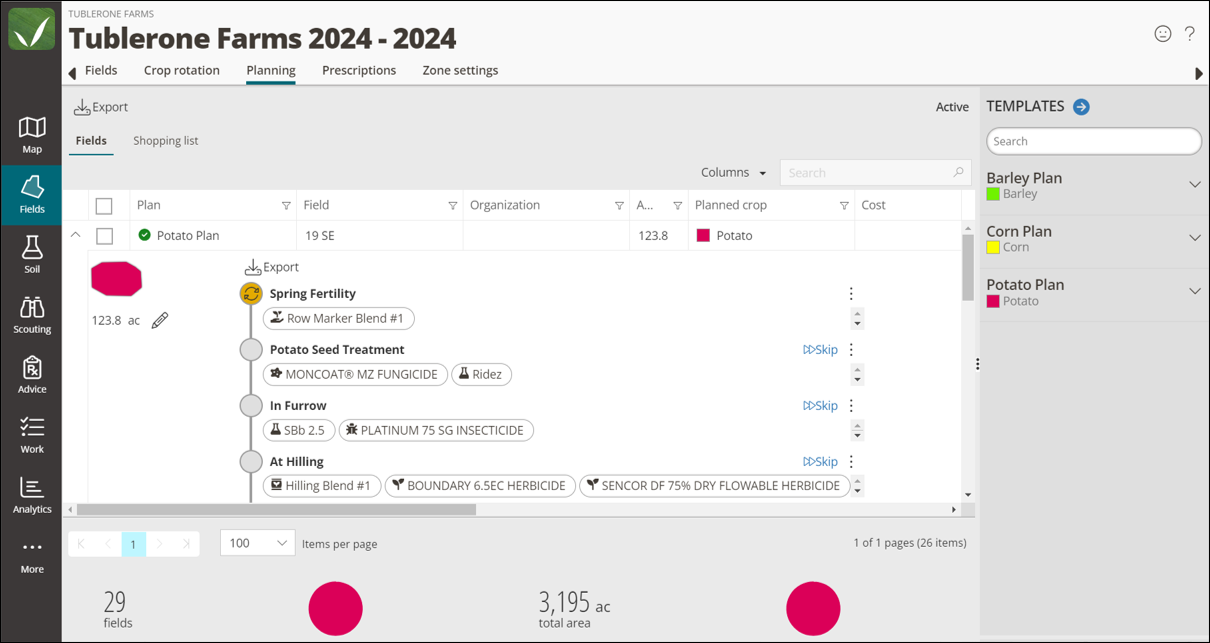Image resolution: width=1210 pixels, height=643 pixels.
Task: Click the MONCOAT MZ FUNGICIDE chip
Action: [355, 374]
